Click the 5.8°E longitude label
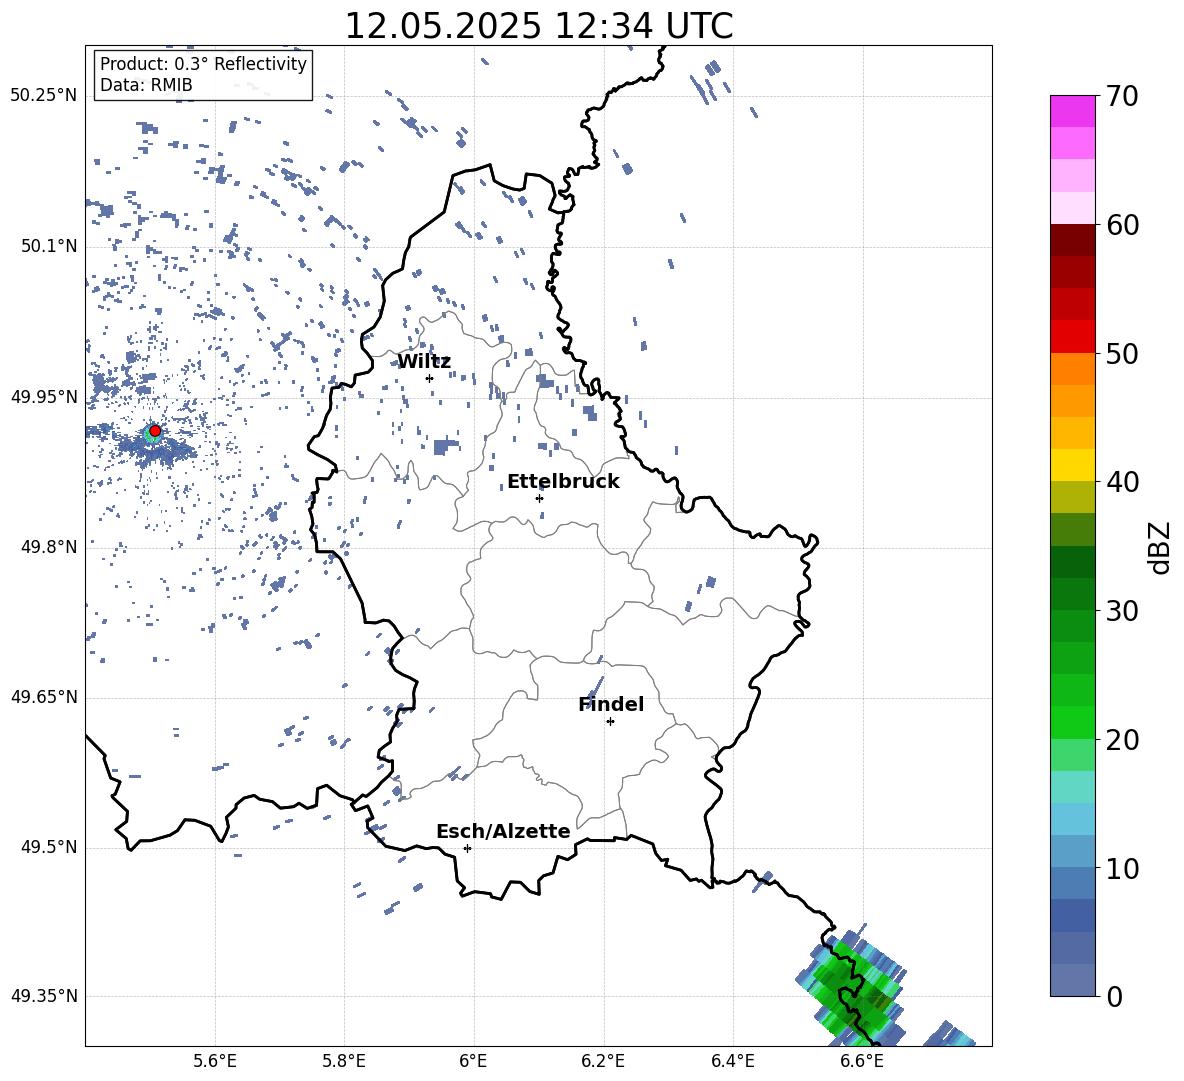This screenshot has width=1184, height=1081. tap(344, 1061)
